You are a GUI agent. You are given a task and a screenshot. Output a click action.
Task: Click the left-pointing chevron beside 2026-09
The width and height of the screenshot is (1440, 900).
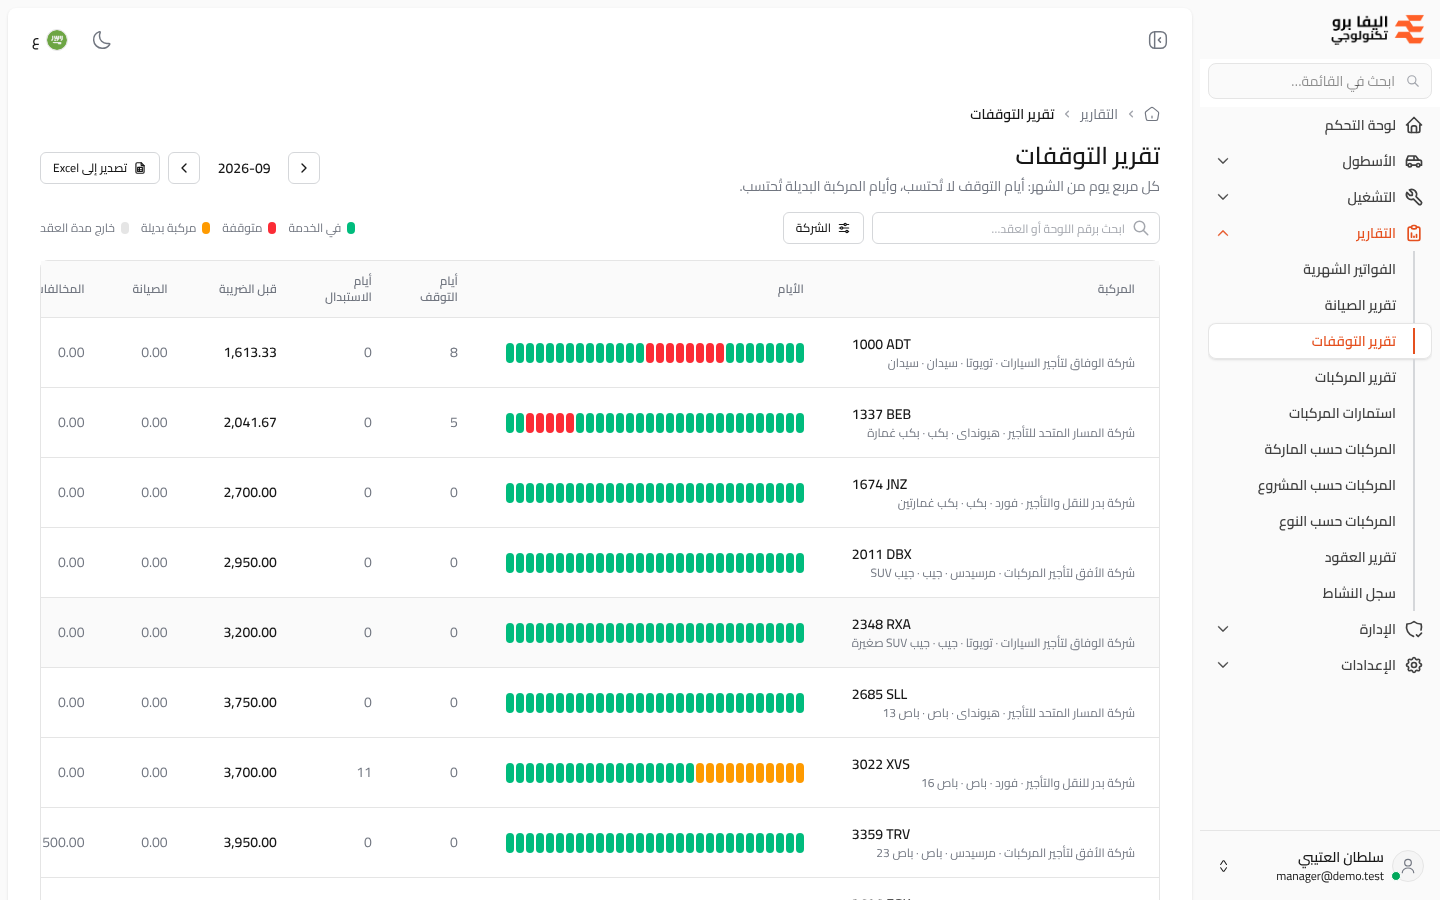pyautogui.click(x=184, y=168)
